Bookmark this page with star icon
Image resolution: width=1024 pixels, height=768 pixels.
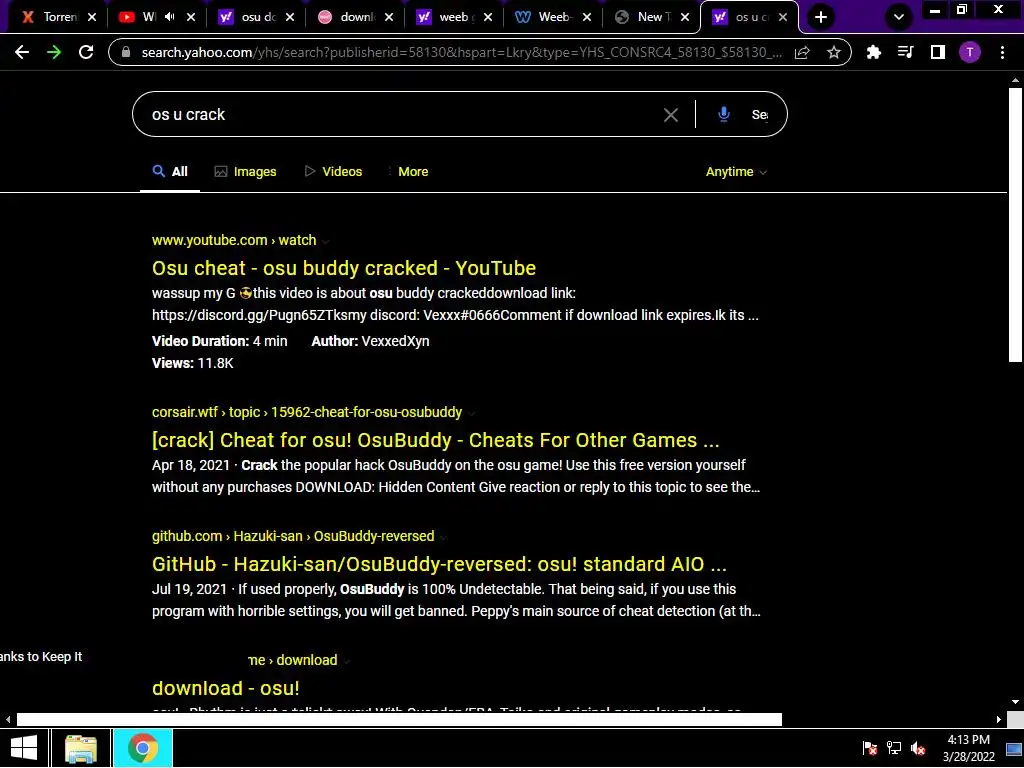pos(833,52)
